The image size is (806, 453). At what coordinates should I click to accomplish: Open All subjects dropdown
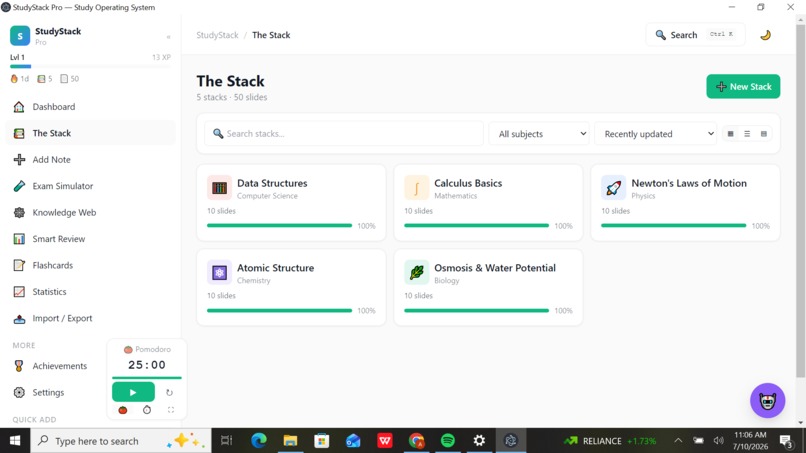click(539, 134)
